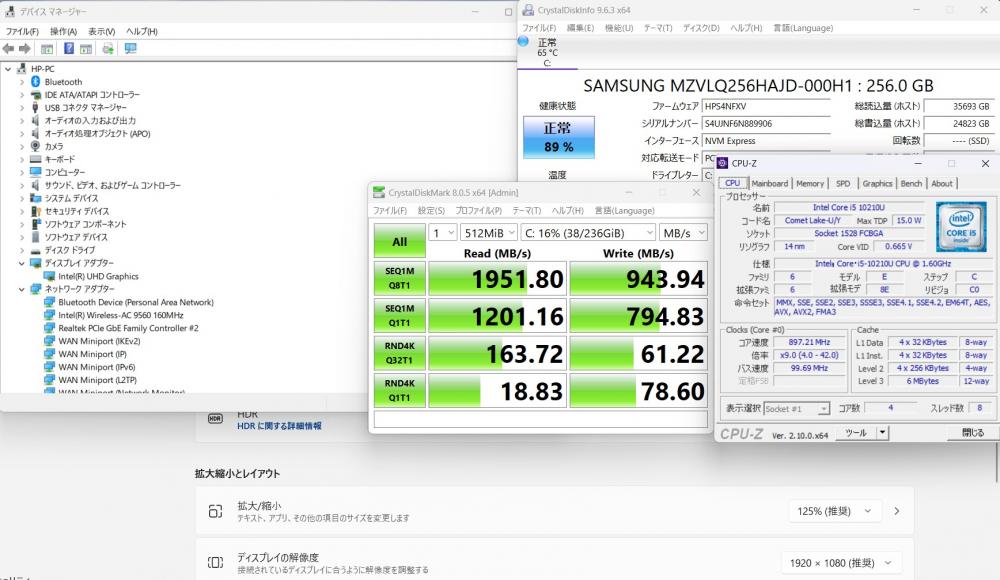Open the 操作(A) menu in Device Manager
The height and width of the screenshot is (580, 1000).
coord(63,31)
